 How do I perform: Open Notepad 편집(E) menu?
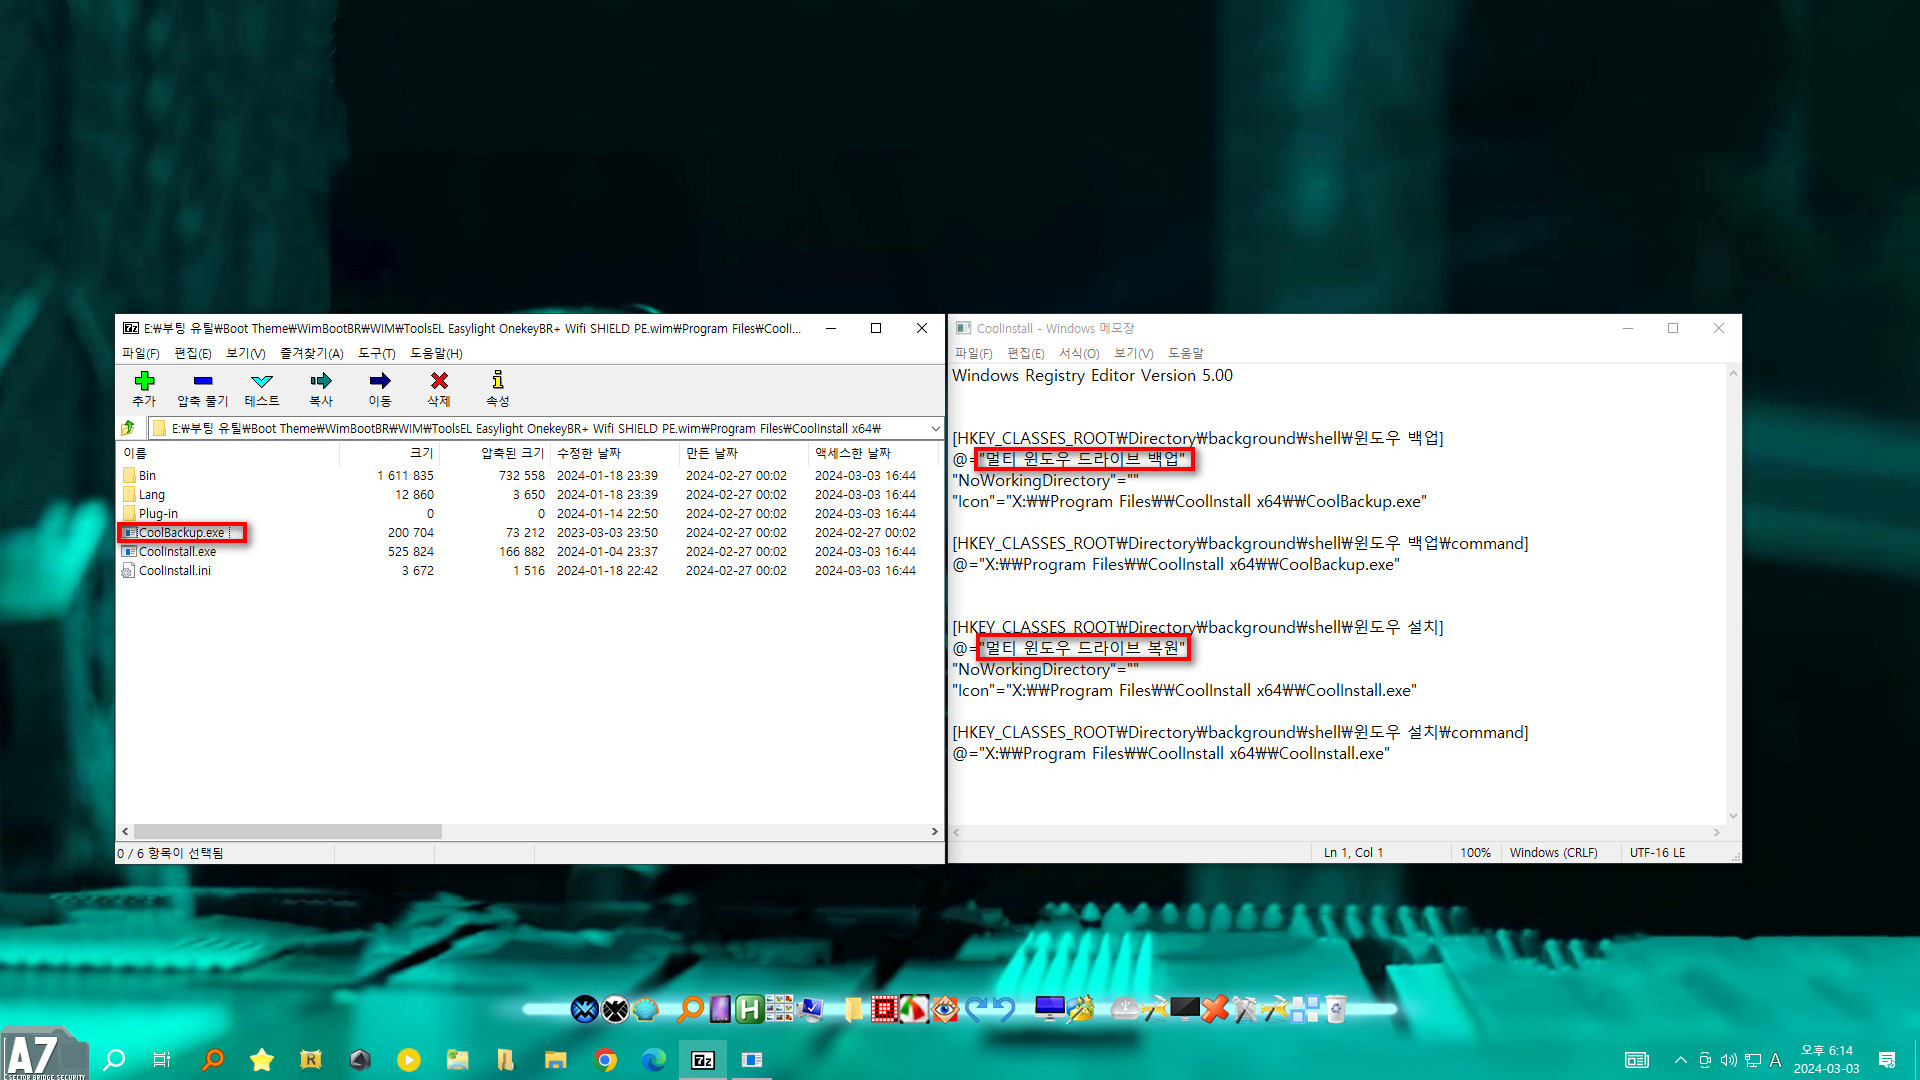[x=1026, y=353]
